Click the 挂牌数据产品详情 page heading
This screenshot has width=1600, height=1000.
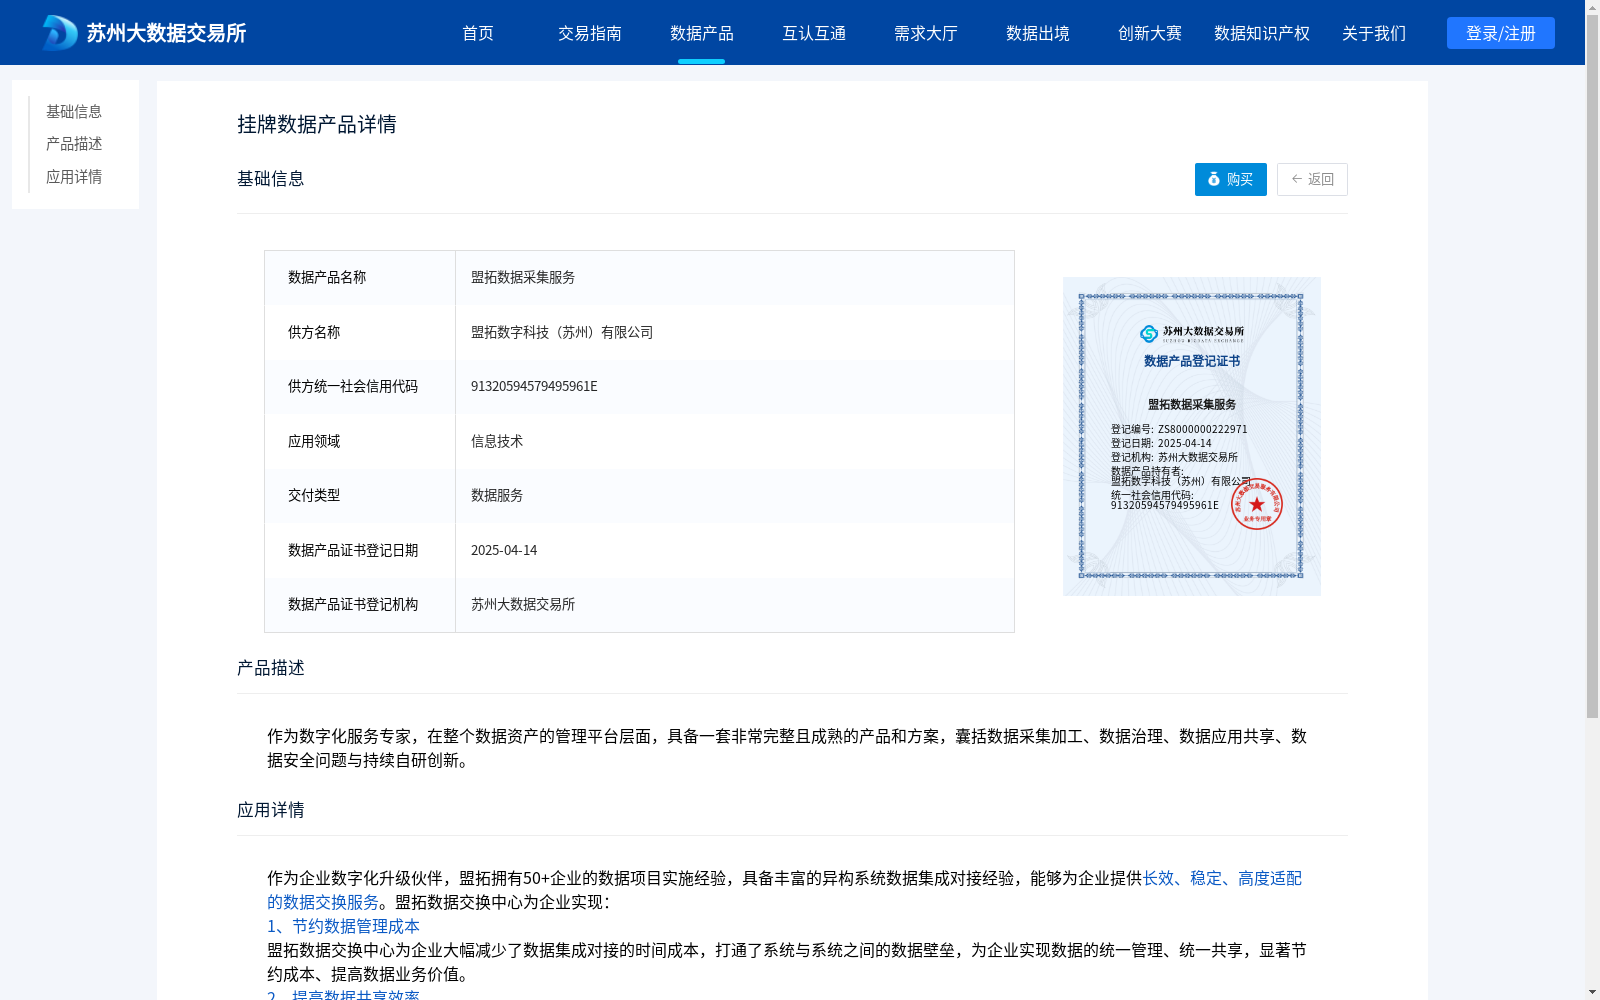[317, 124]
